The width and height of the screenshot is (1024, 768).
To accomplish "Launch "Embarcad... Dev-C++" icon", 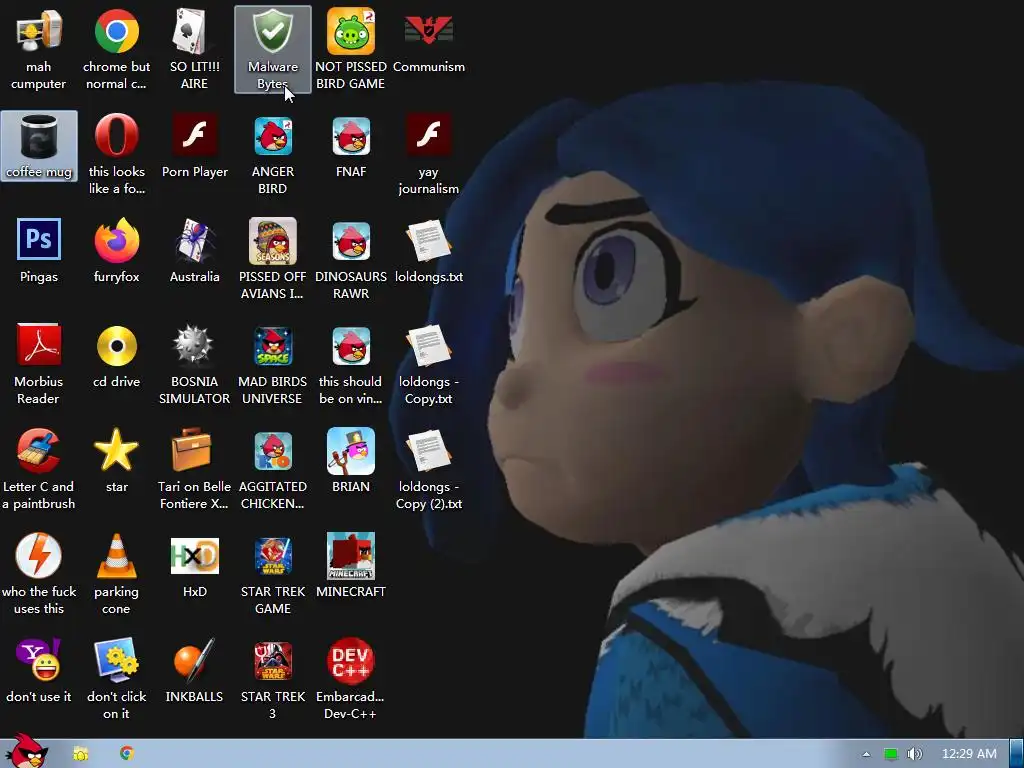I will (x=351, y=680).
